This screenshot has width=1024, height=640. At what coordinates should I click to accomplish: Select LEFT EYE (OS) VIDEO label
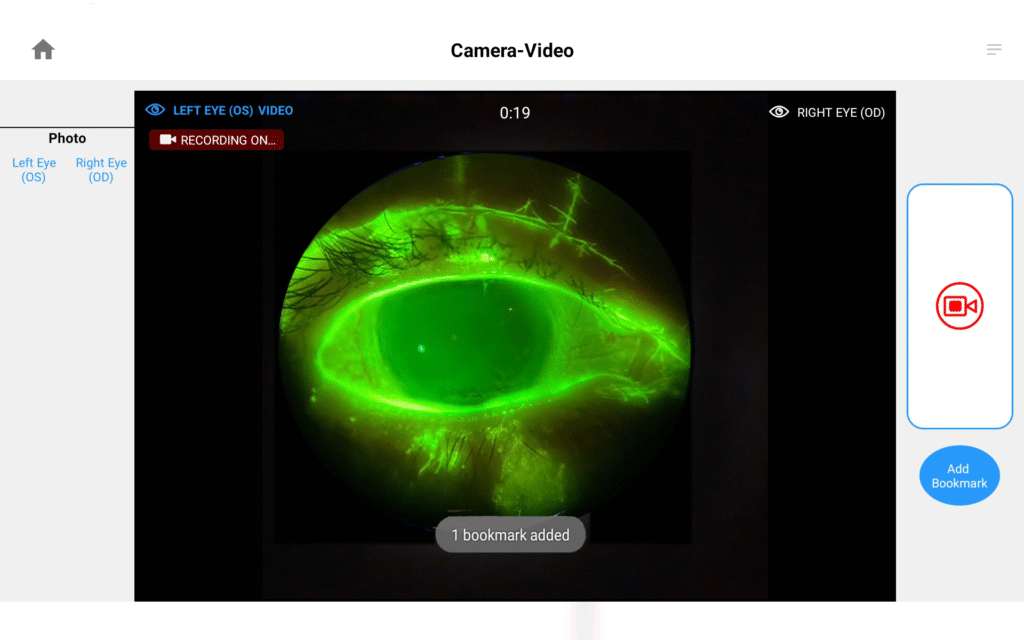pyautogui.click(x=233, y=111)
